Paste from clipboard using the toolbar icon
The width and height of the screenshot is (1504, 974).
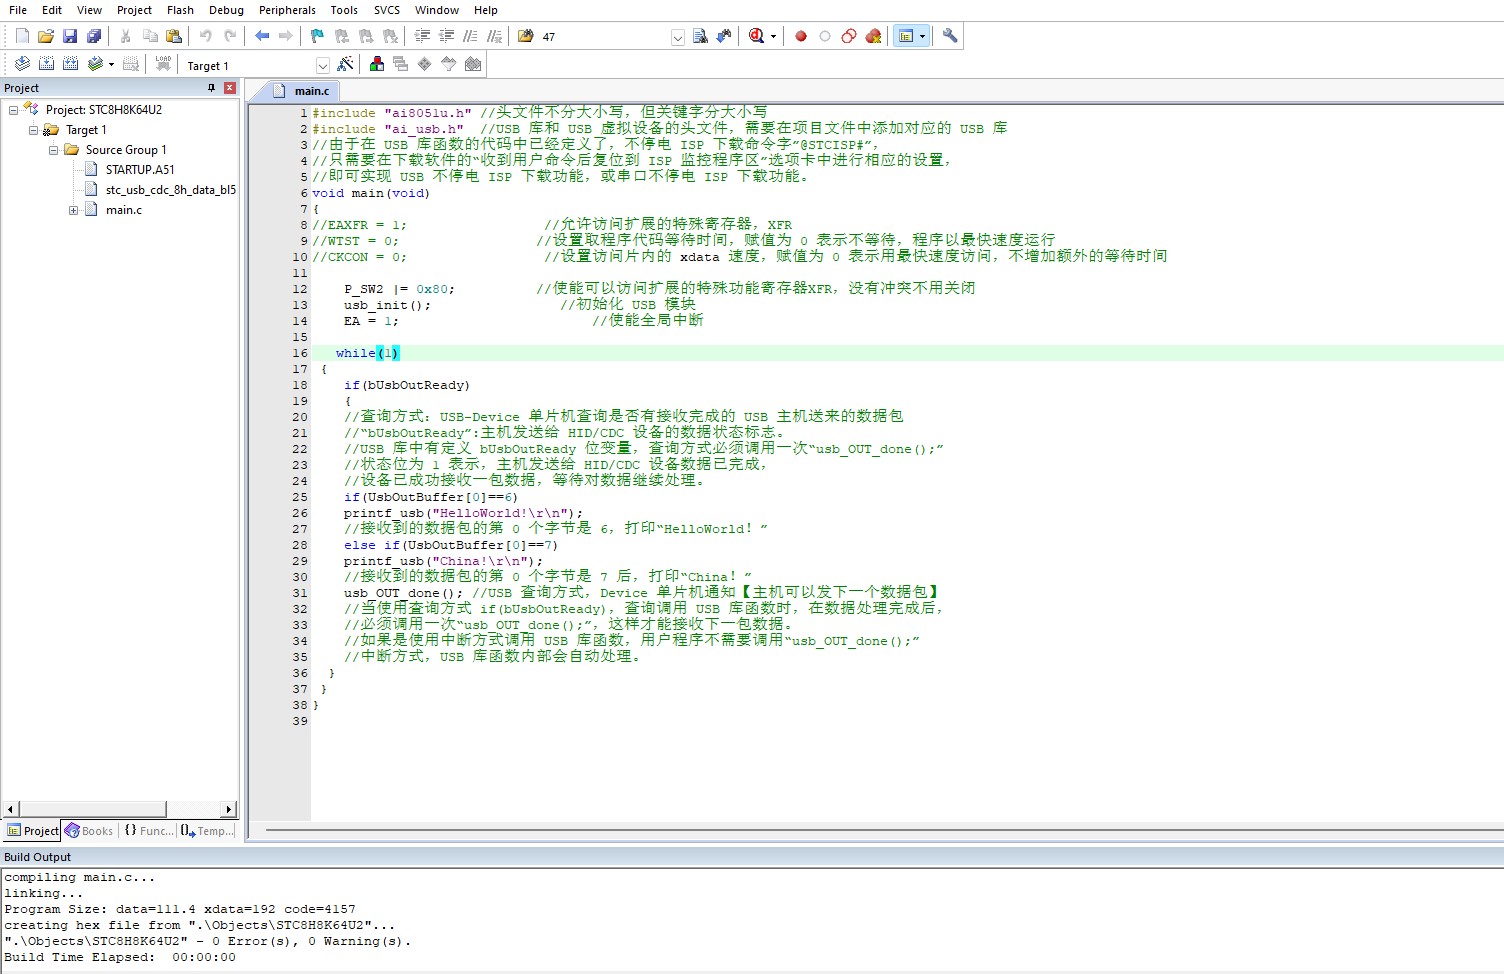(x=174, y=36)
